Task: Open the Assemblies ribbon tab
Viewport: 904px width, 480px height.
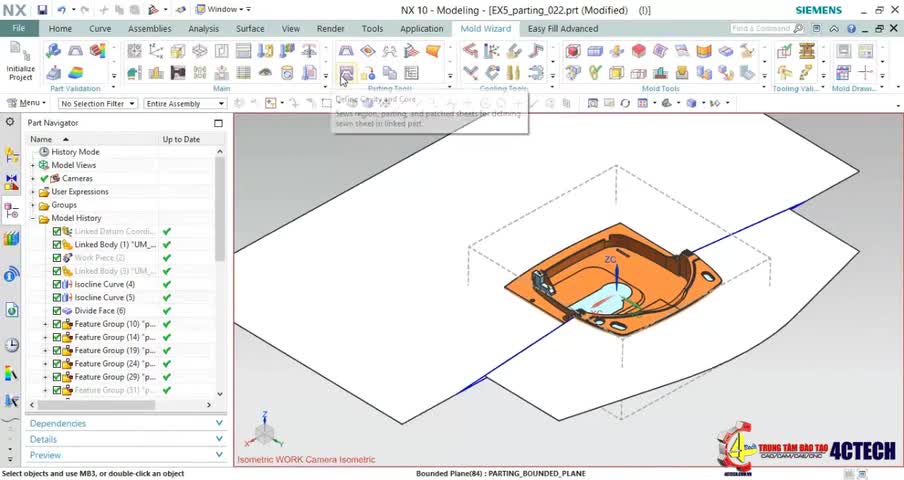Action: tap(149, 28)
